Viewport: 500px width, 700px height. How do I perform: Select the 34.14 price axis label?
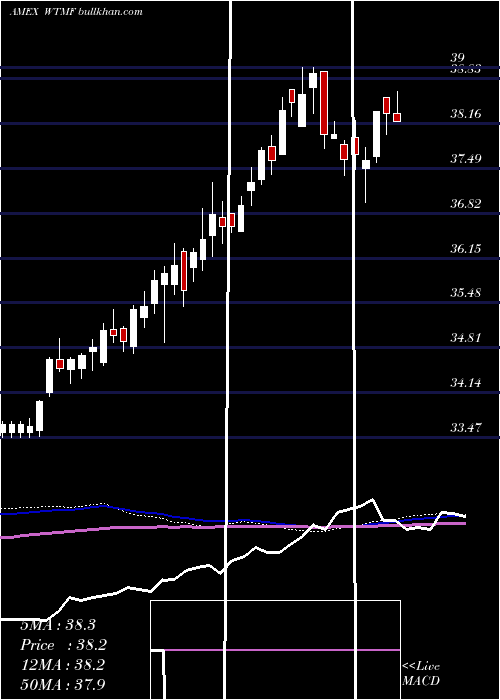[466, 383]
